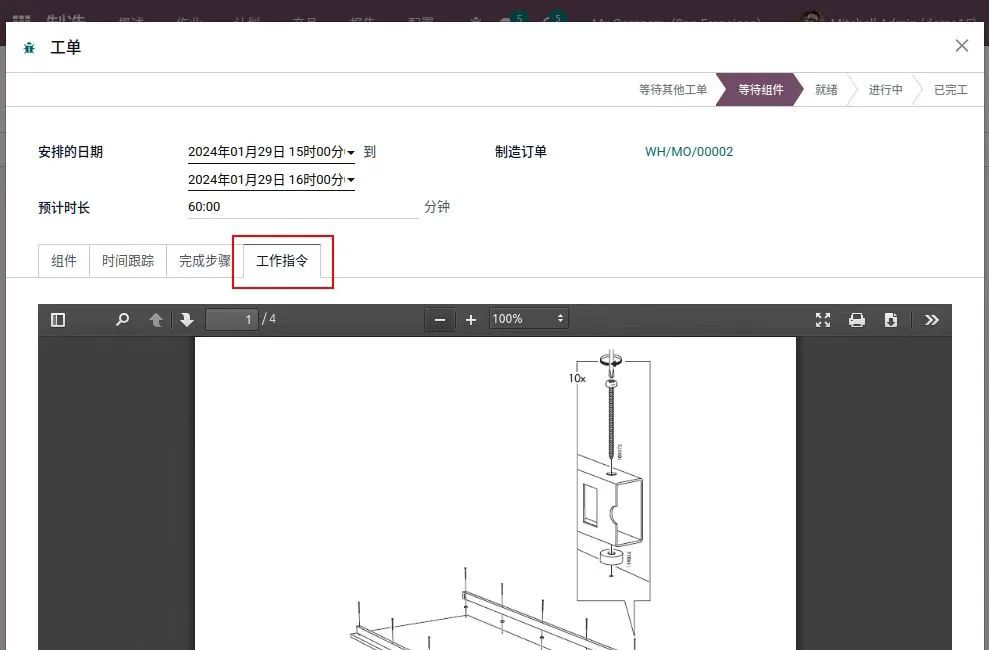
Task: Open the 100% zoom level dropdown
Action: pyautogui.click(x=528, y=319)
